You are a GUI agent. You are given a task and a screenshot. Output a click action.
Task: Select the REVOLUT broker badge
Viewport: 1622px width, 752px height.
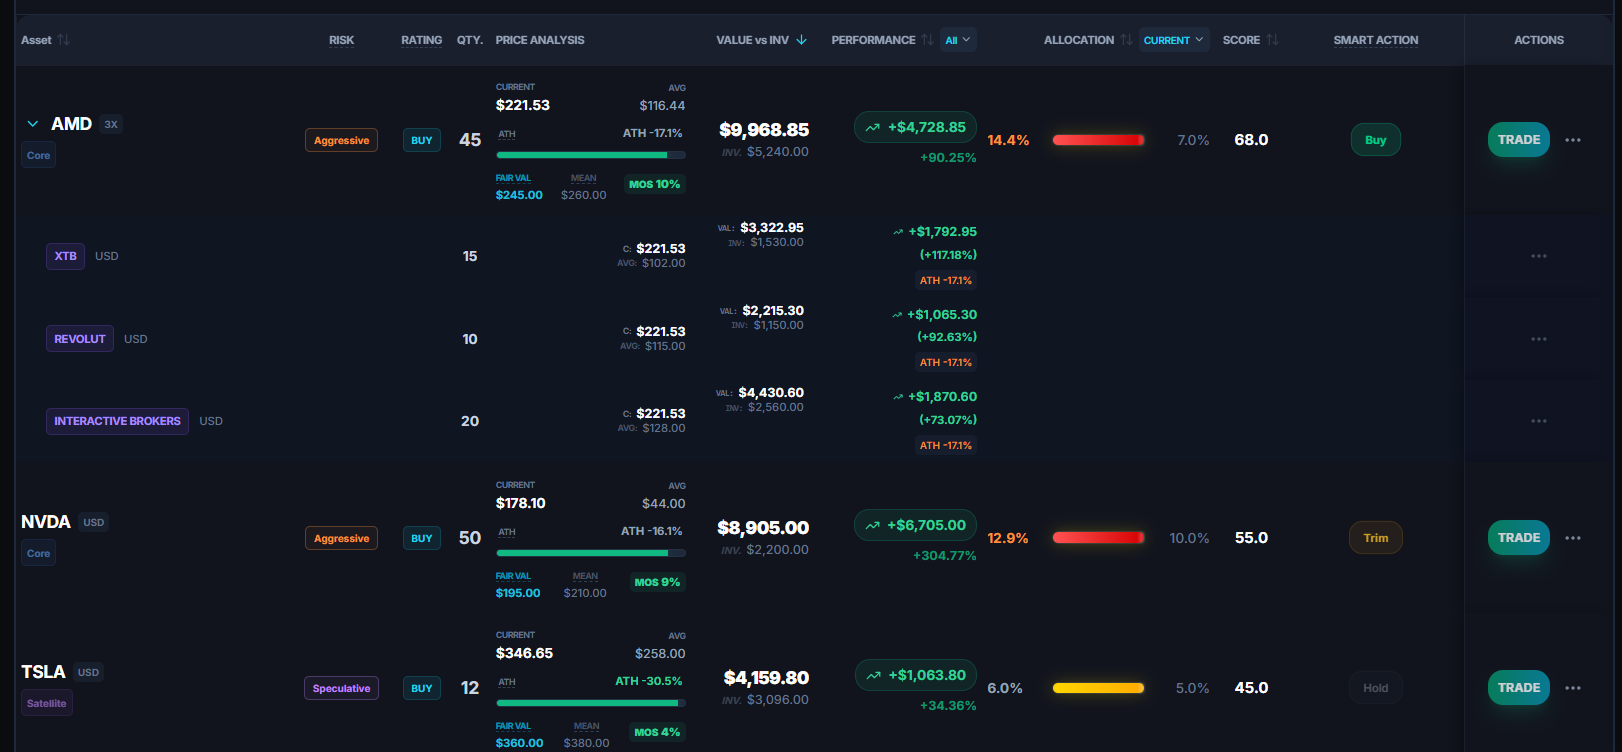80,339
